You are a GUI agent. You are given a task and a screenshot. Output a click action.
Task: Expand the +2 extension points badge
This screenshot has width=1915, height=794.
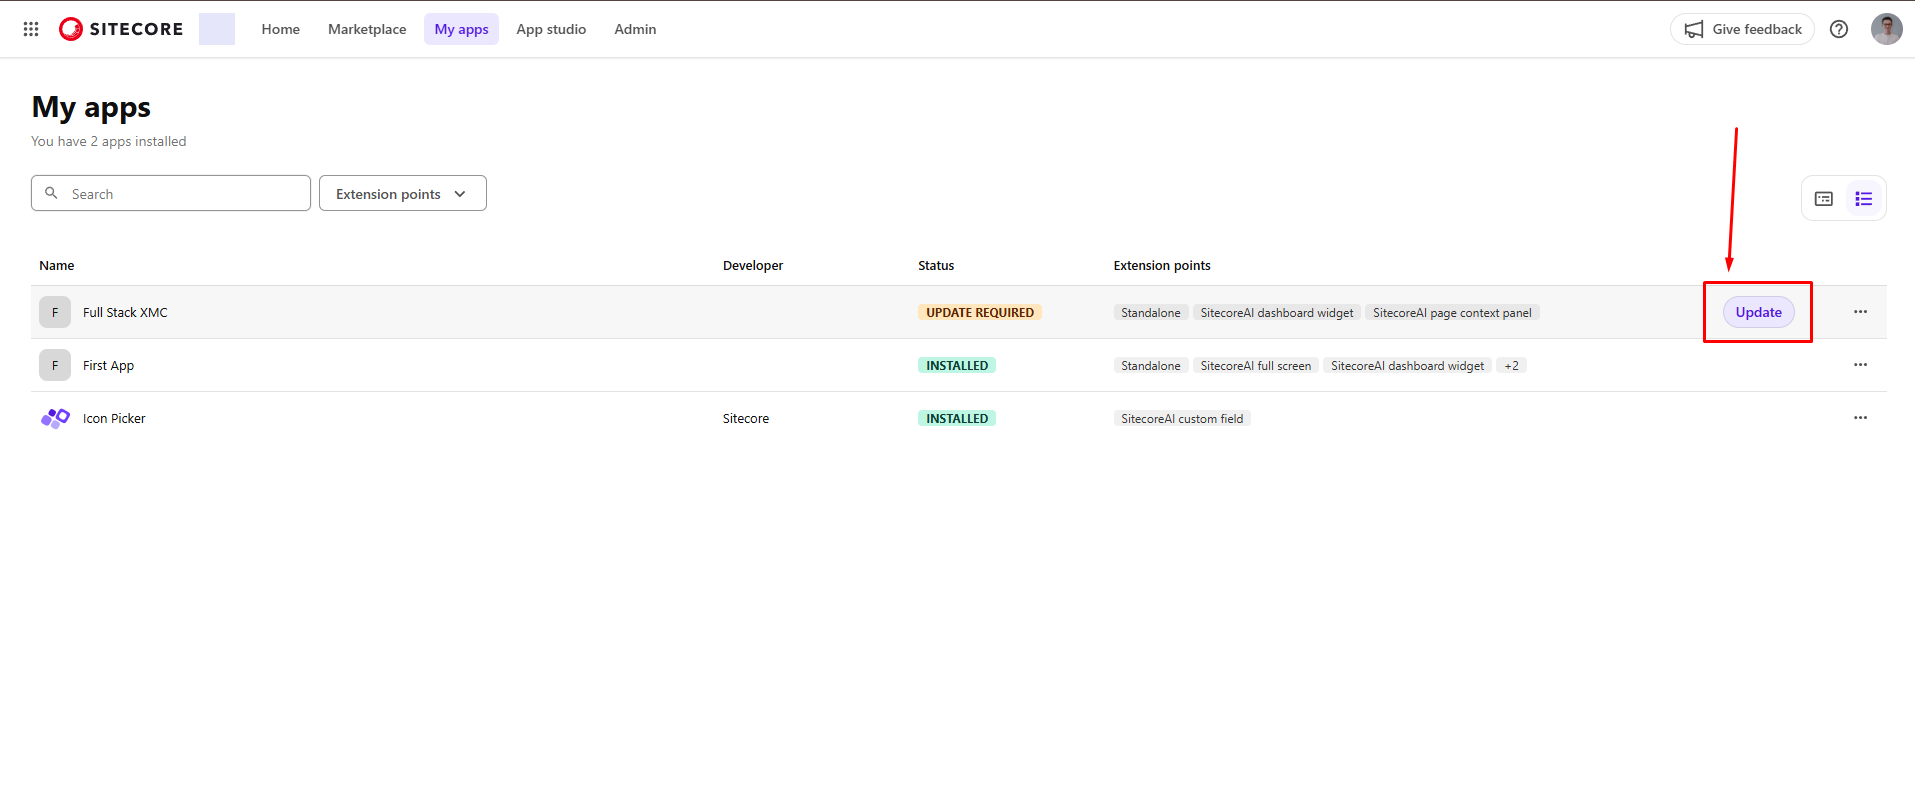[1511, 366]
